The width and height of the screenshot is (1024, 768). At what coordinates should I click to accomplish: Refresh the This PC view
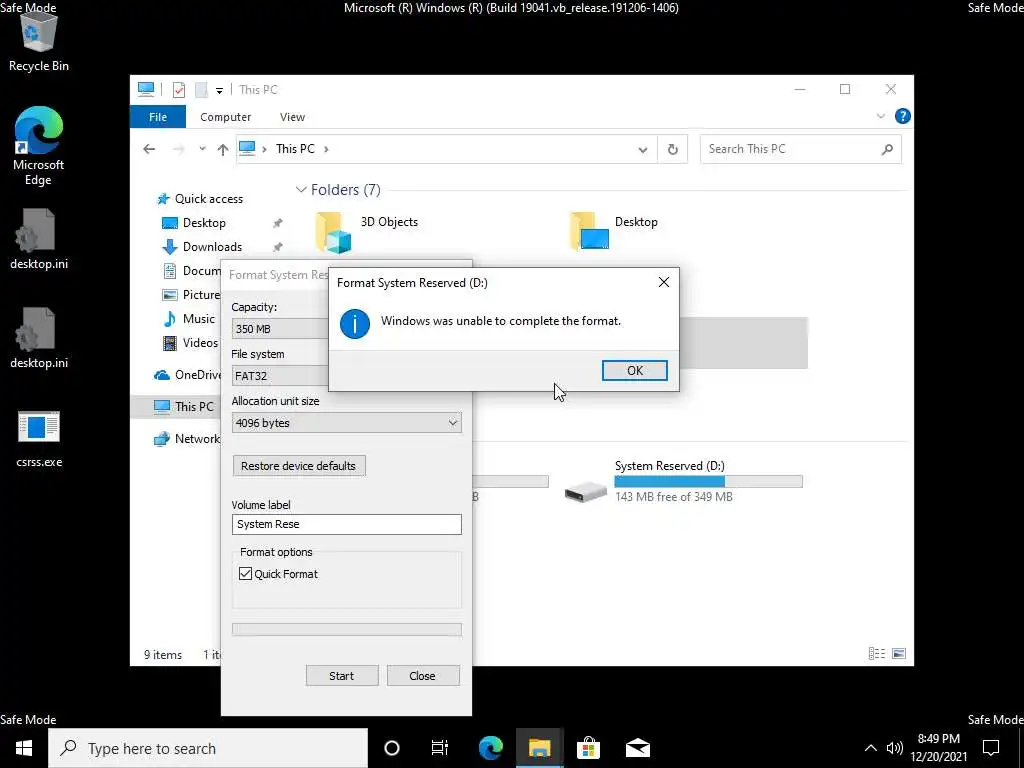673,150
